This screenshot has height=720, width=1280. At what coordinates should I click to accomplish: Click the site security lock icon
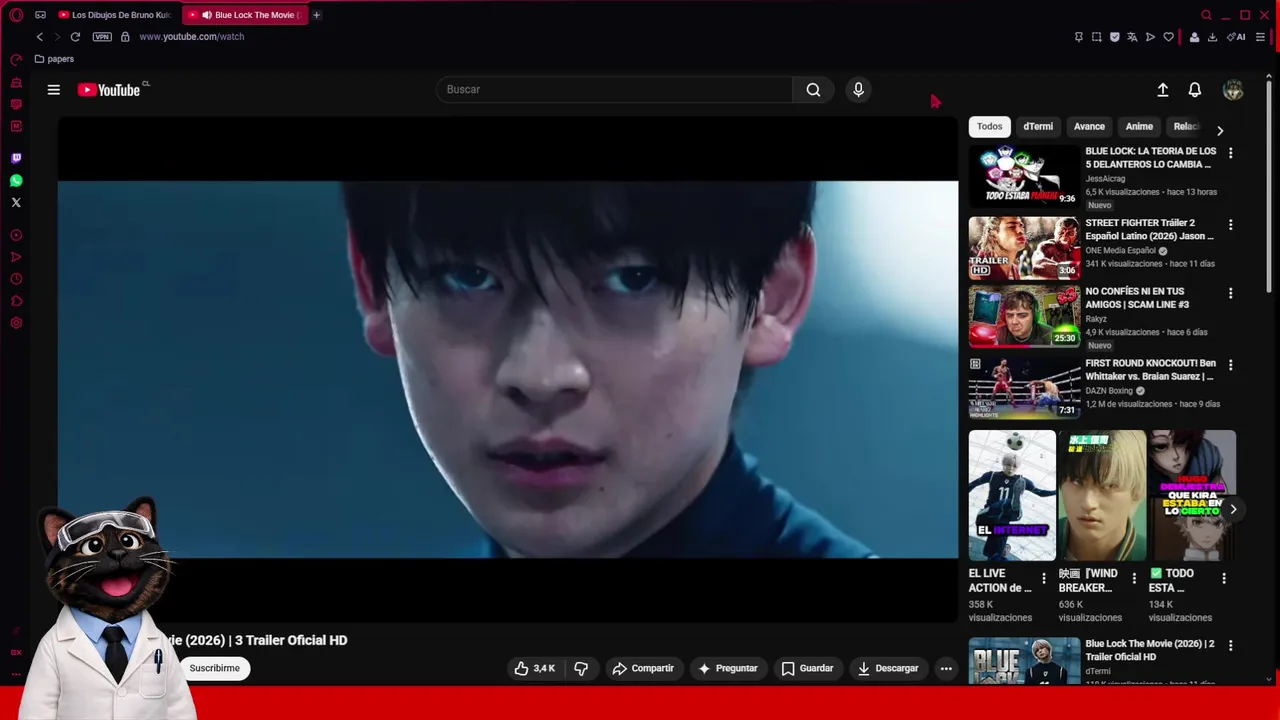point(125,37)
